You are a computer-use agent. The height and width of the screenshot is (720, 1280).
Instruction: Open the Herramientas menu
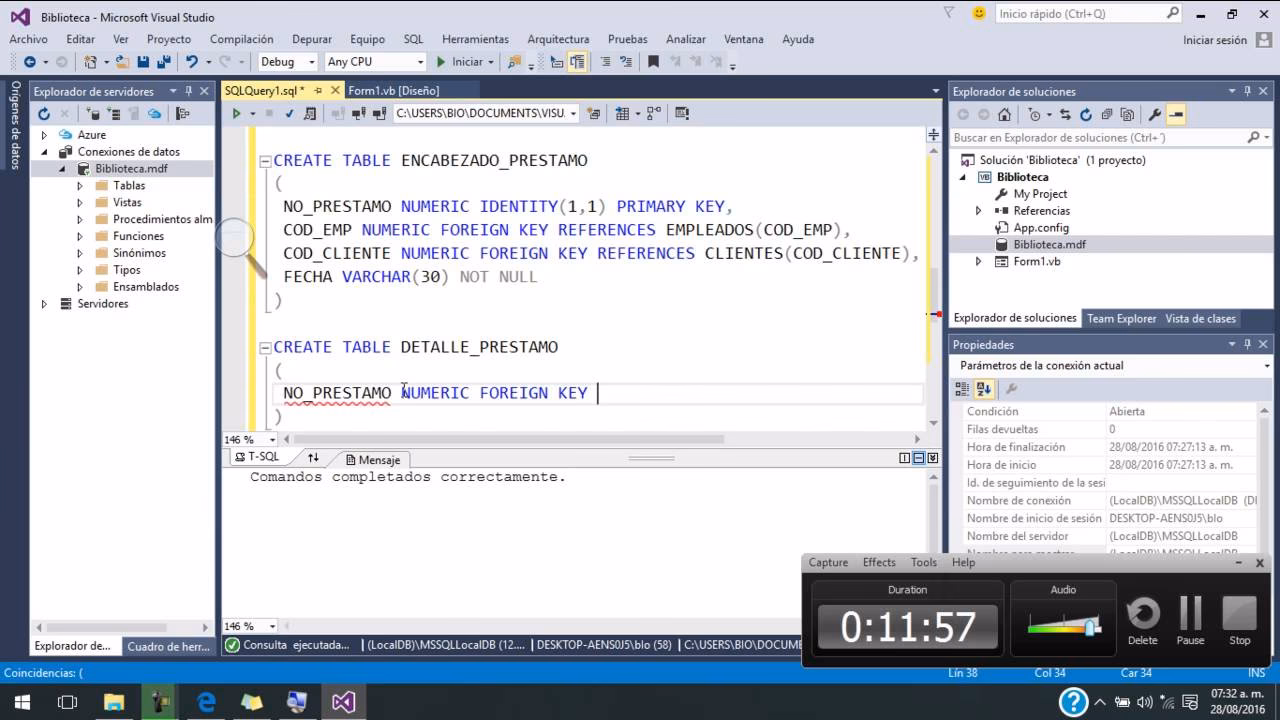[x=474, y=39]
